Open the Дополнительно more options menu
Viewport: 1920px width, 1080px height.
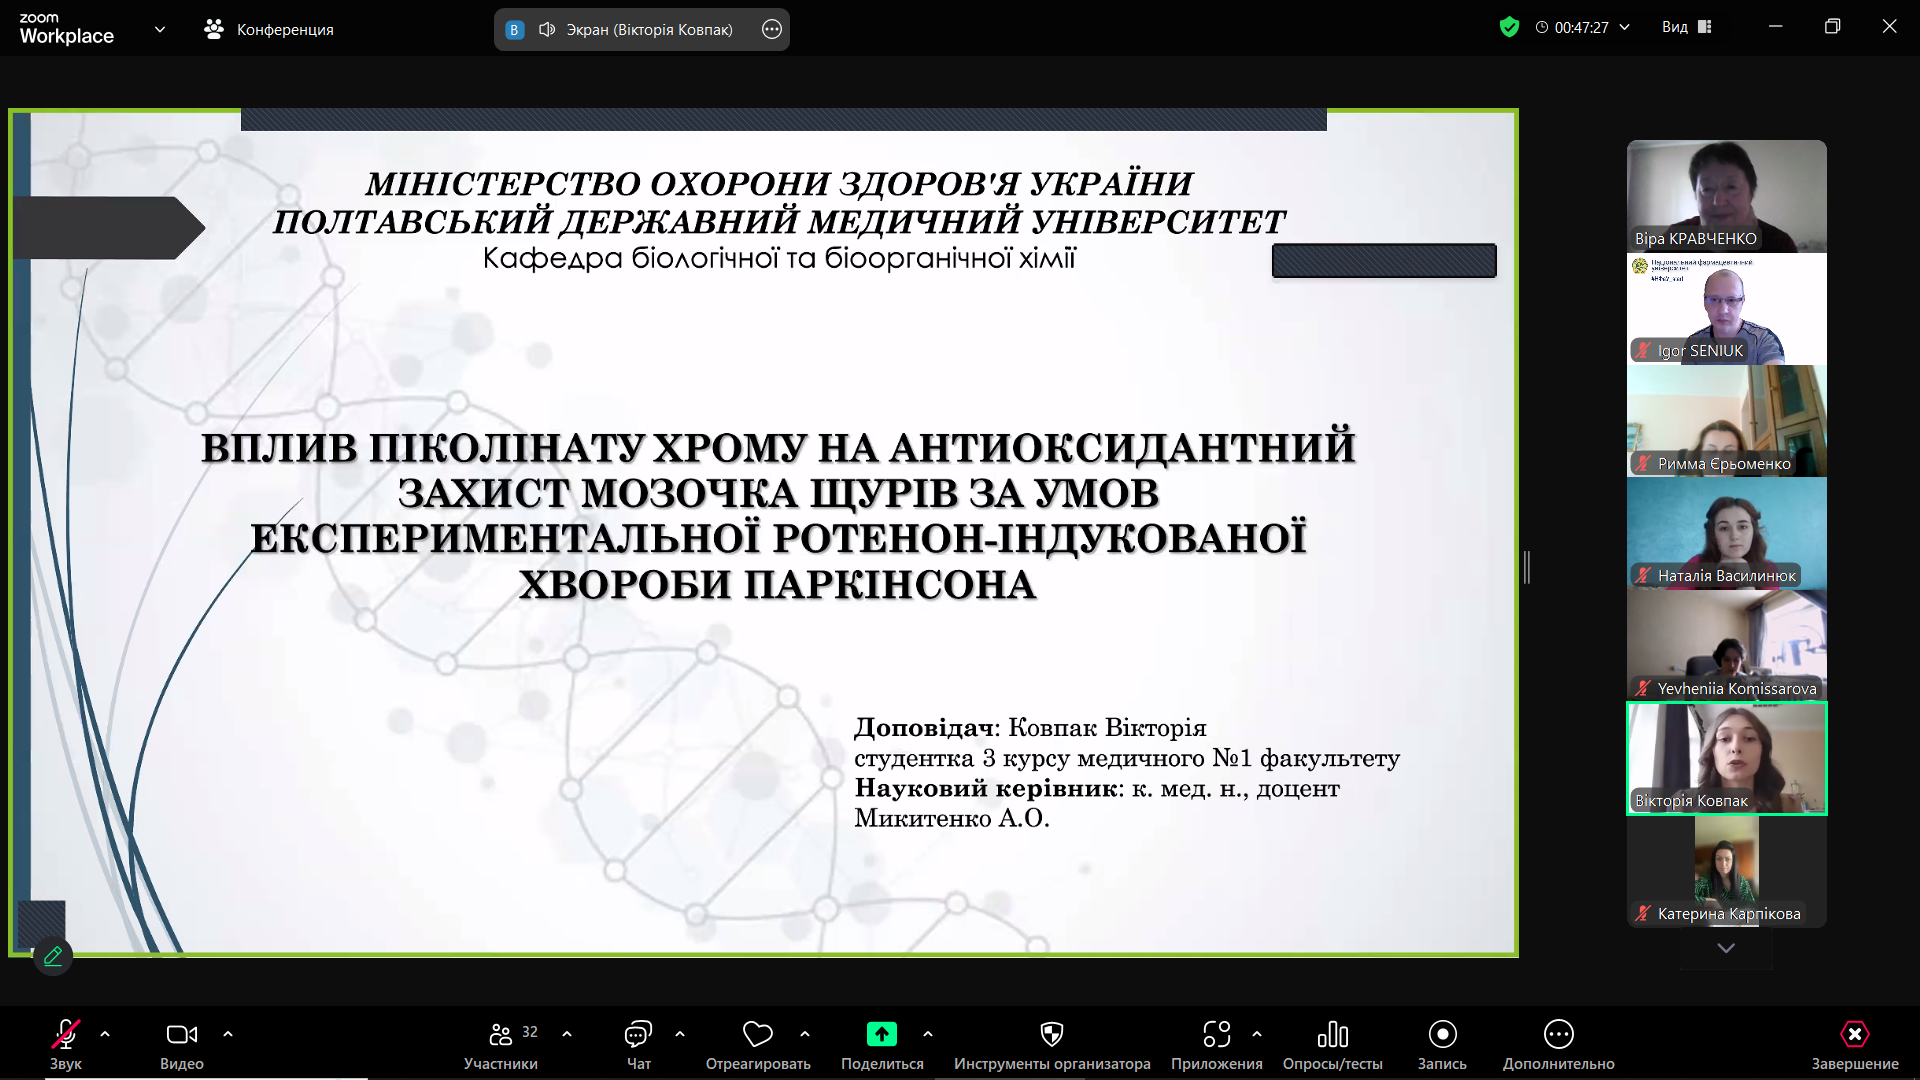(x=1559, y=1044)
